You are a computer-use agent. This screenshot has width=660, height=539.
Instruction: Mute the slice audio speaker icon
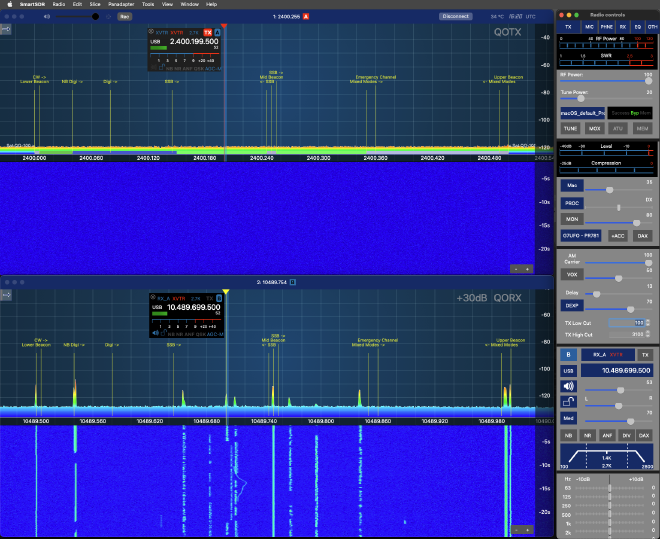568,385
